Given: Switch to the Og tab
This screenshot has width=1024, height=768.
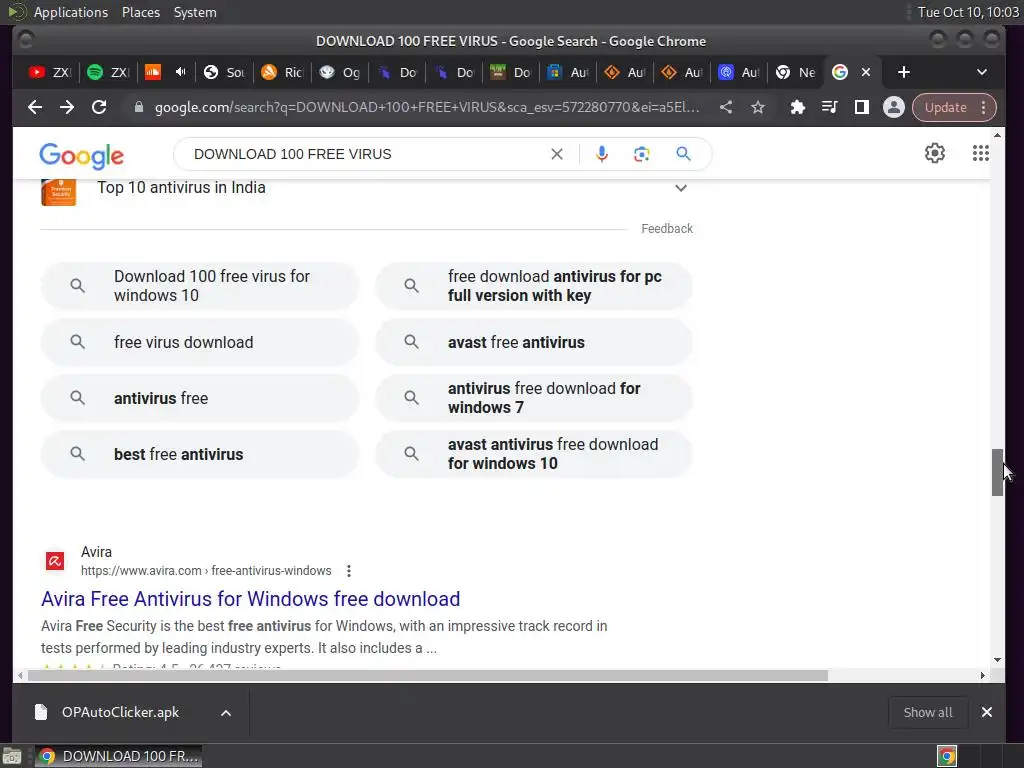Looking at the screenshot, I should pyautogui.click(x=340, y=72).
